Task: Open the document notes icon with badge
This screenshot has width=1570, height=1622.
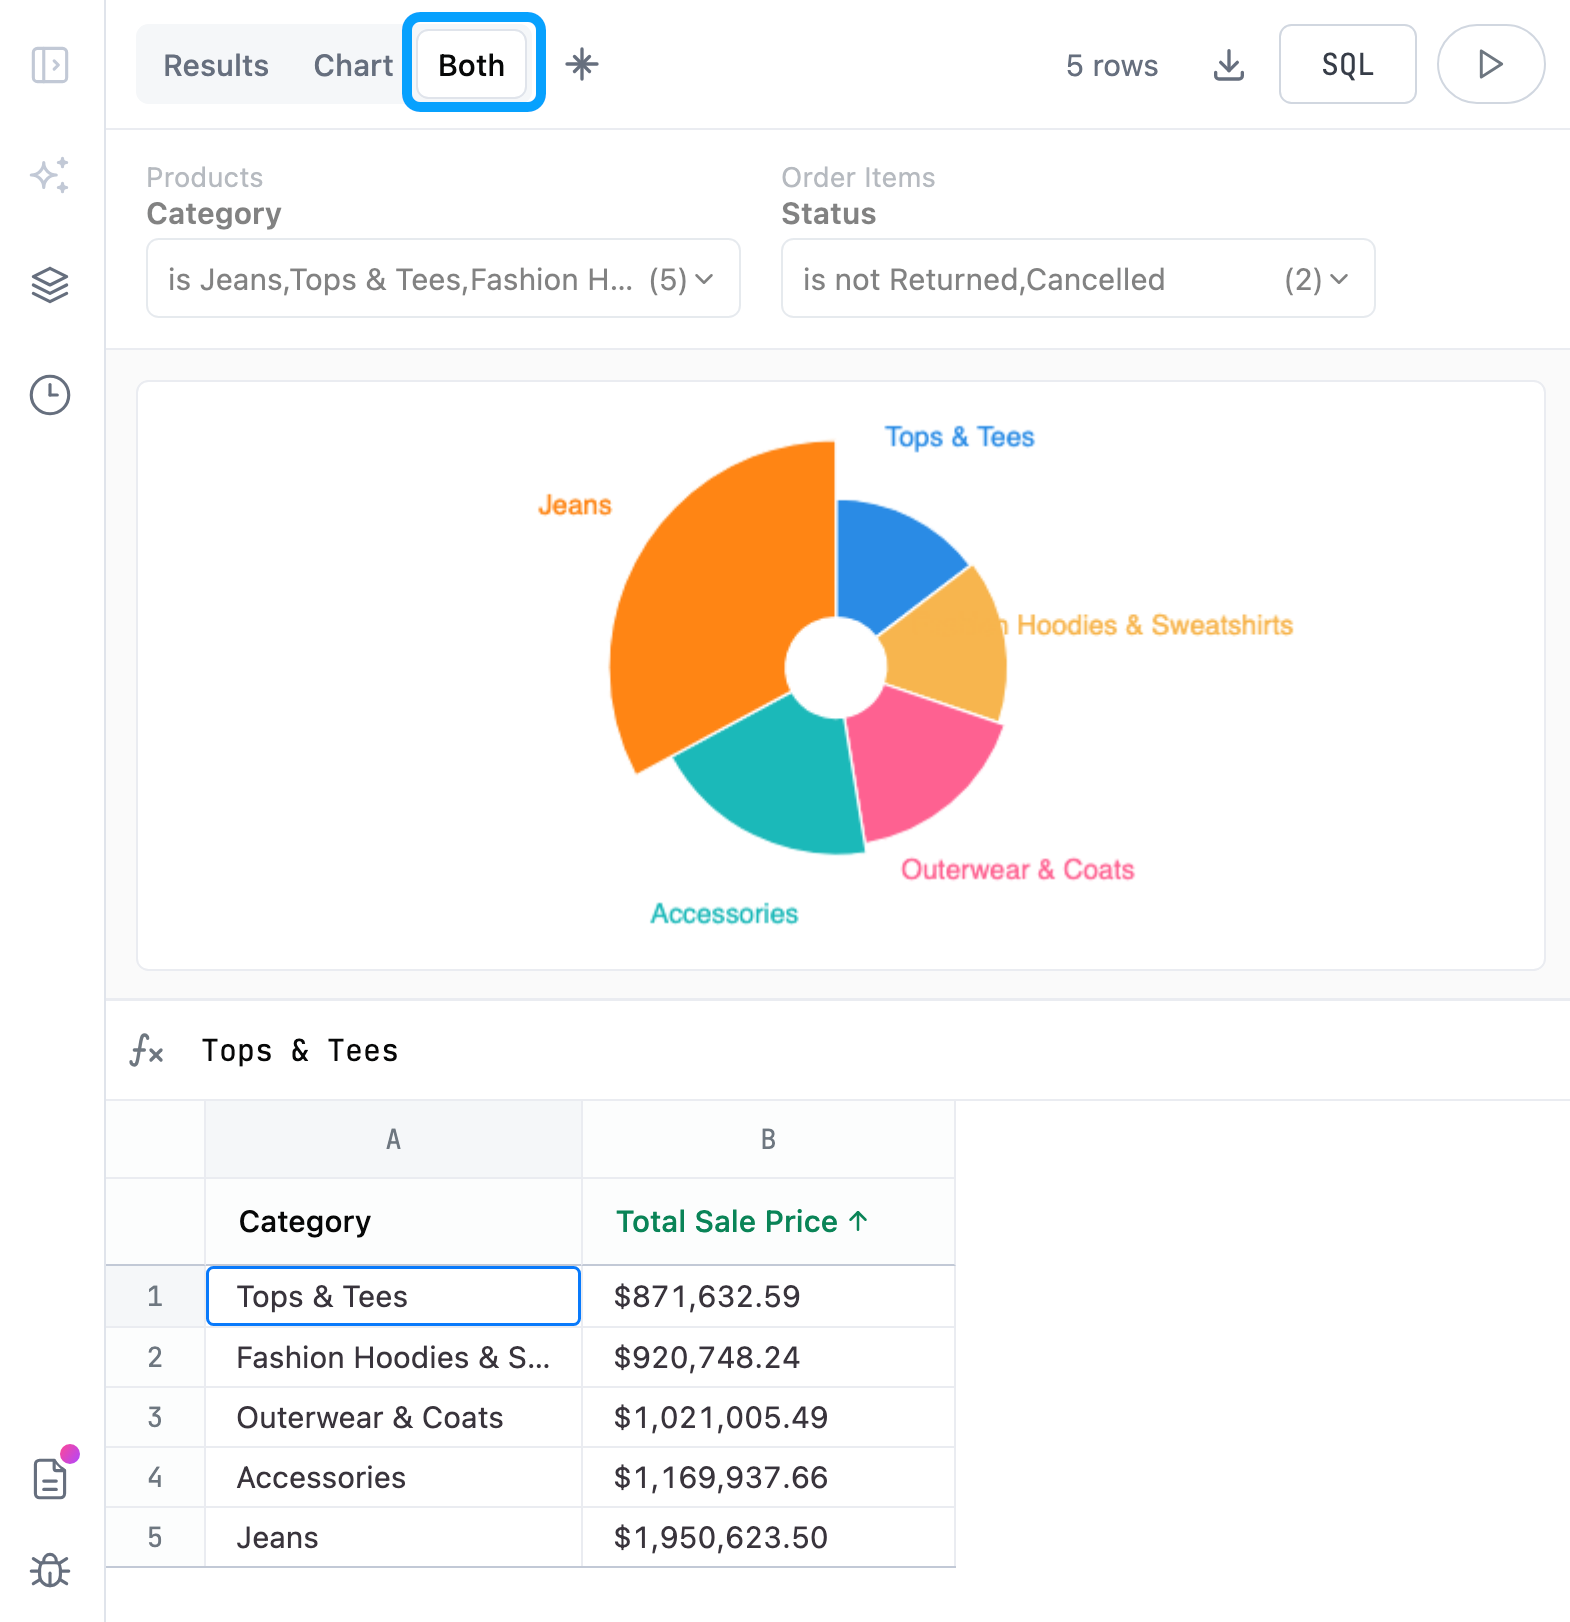Action: (50, 1478)
